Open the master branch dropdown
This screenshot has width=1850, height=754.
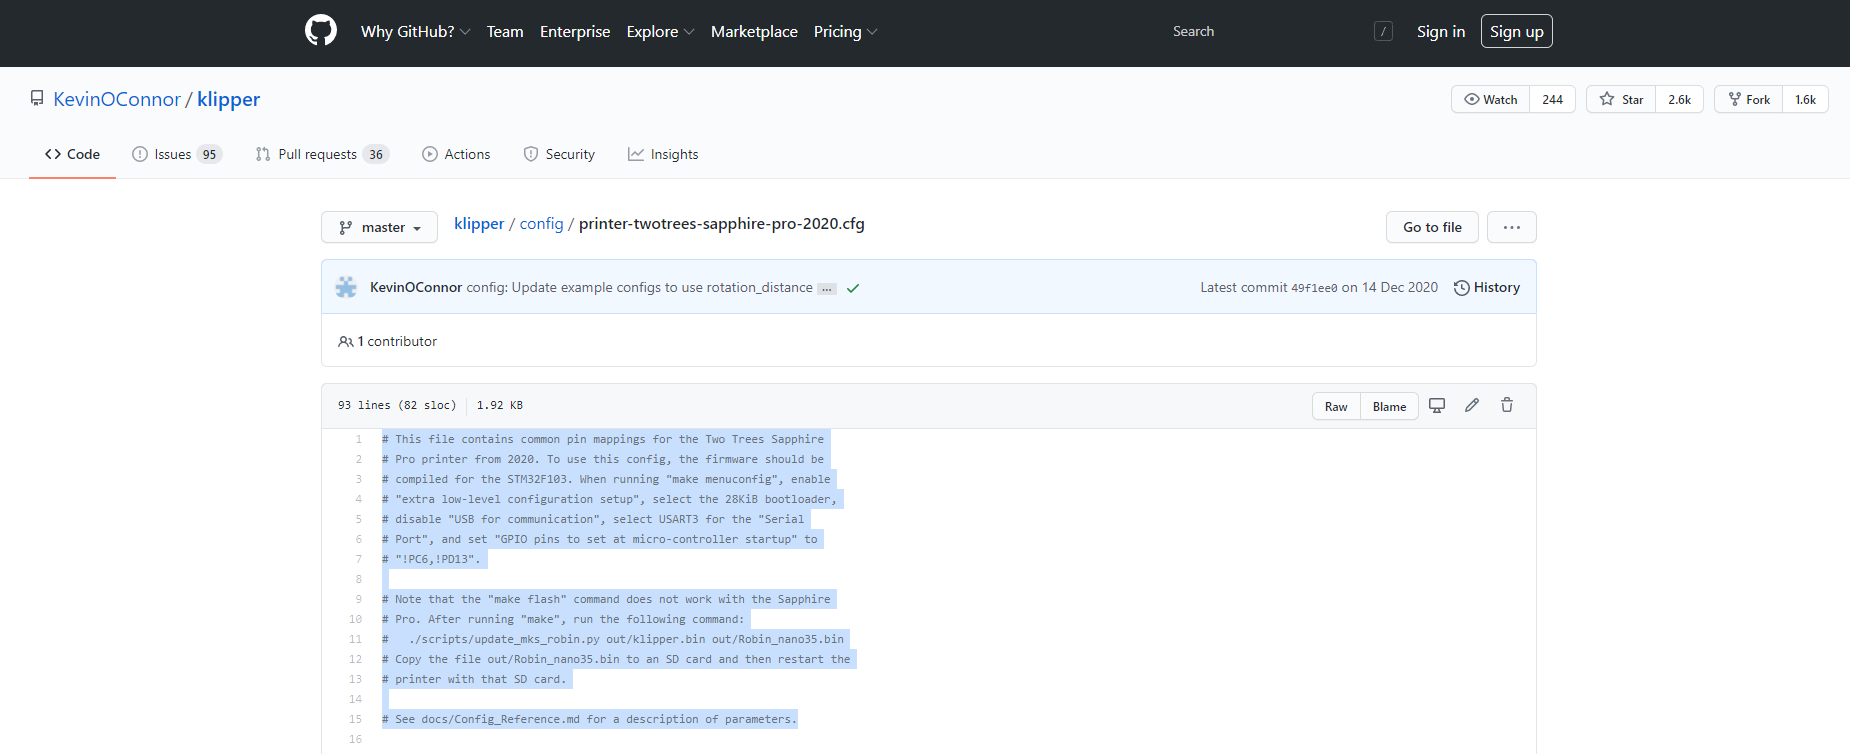click(x=379, y=227)
